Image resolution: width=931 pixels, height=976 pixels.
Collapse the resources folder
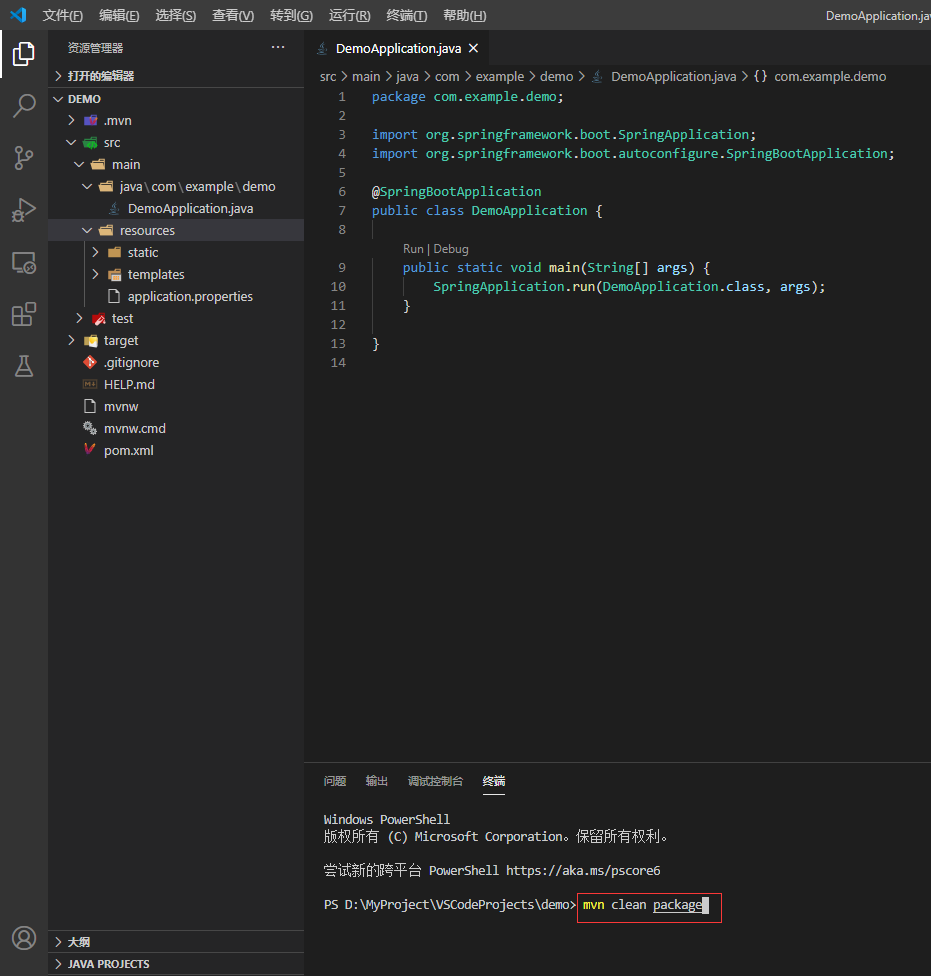pos(86,230)
